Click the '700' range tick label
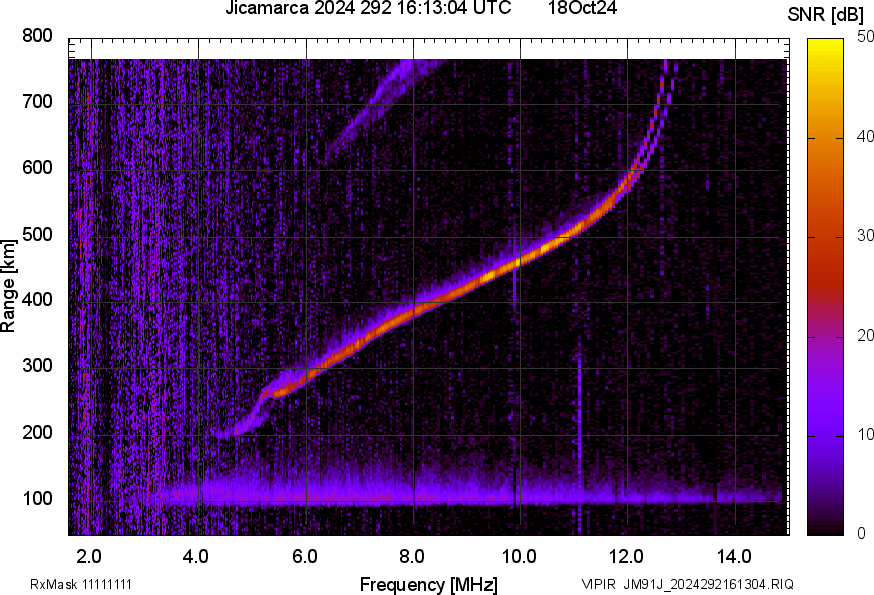The image size is (874, 595). [x=37, y=101]
